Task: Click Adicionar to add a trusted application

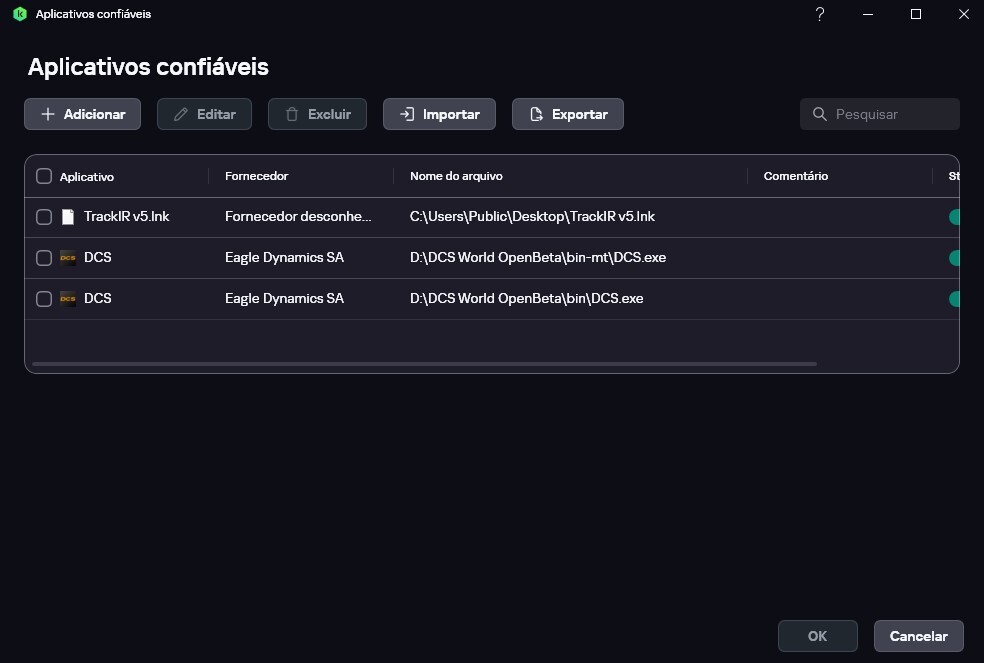Action: (x=82, y=114)
